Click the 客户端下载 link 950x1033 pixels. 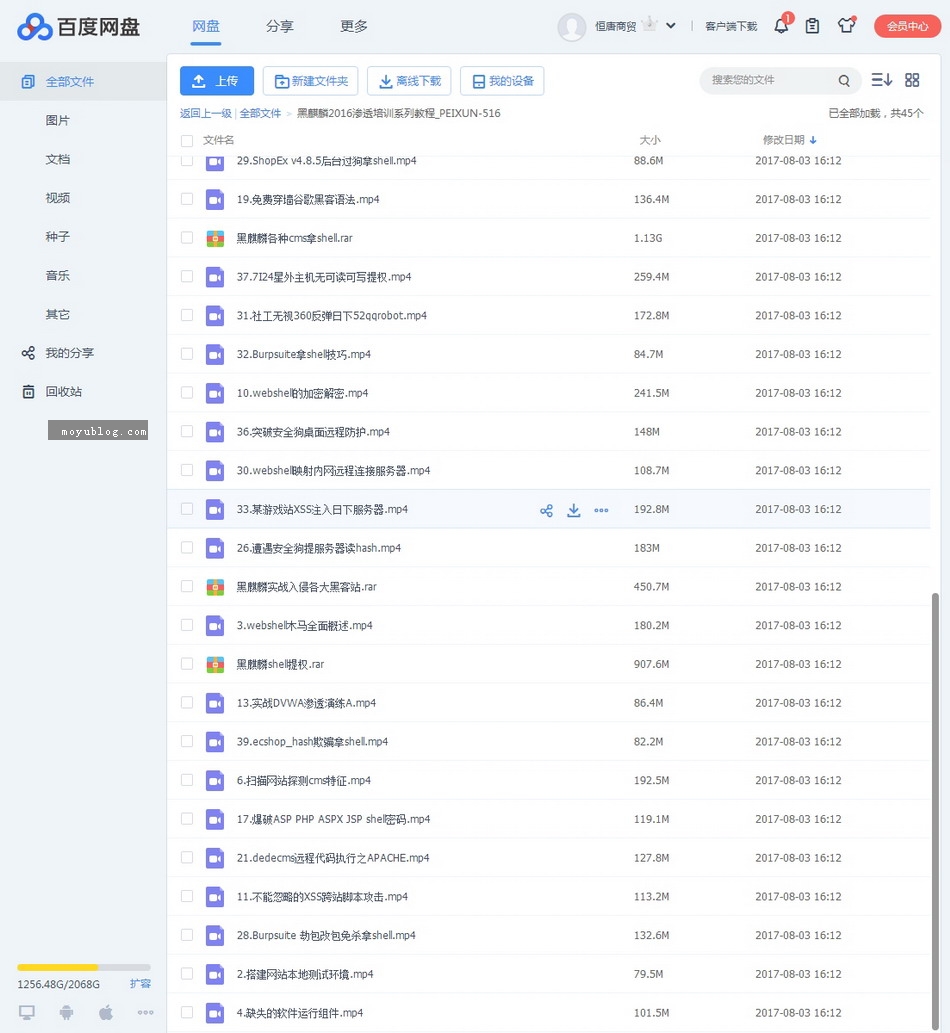click(x=731, y=26)
